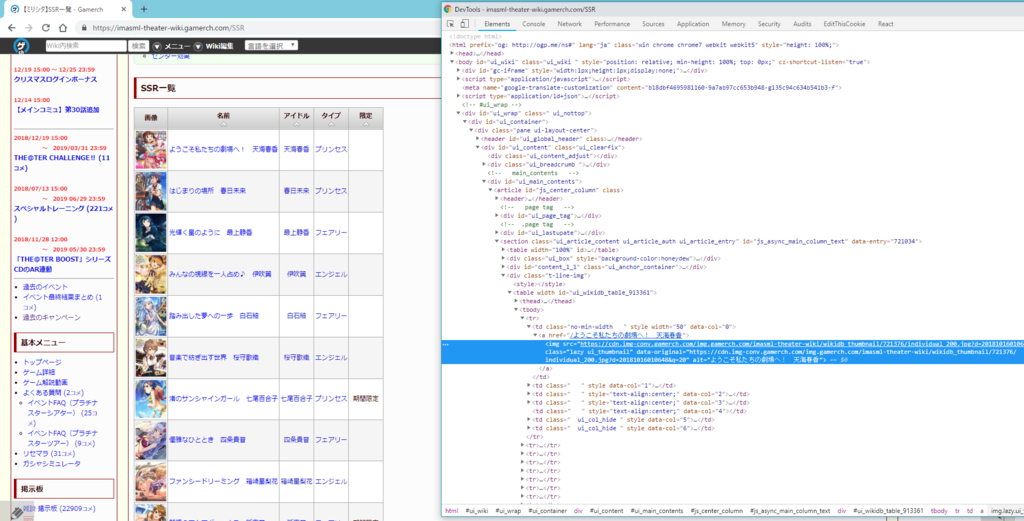Open THE@TER CHALLENGE!! link
The image size is (1024, 521).
[55, 158]
